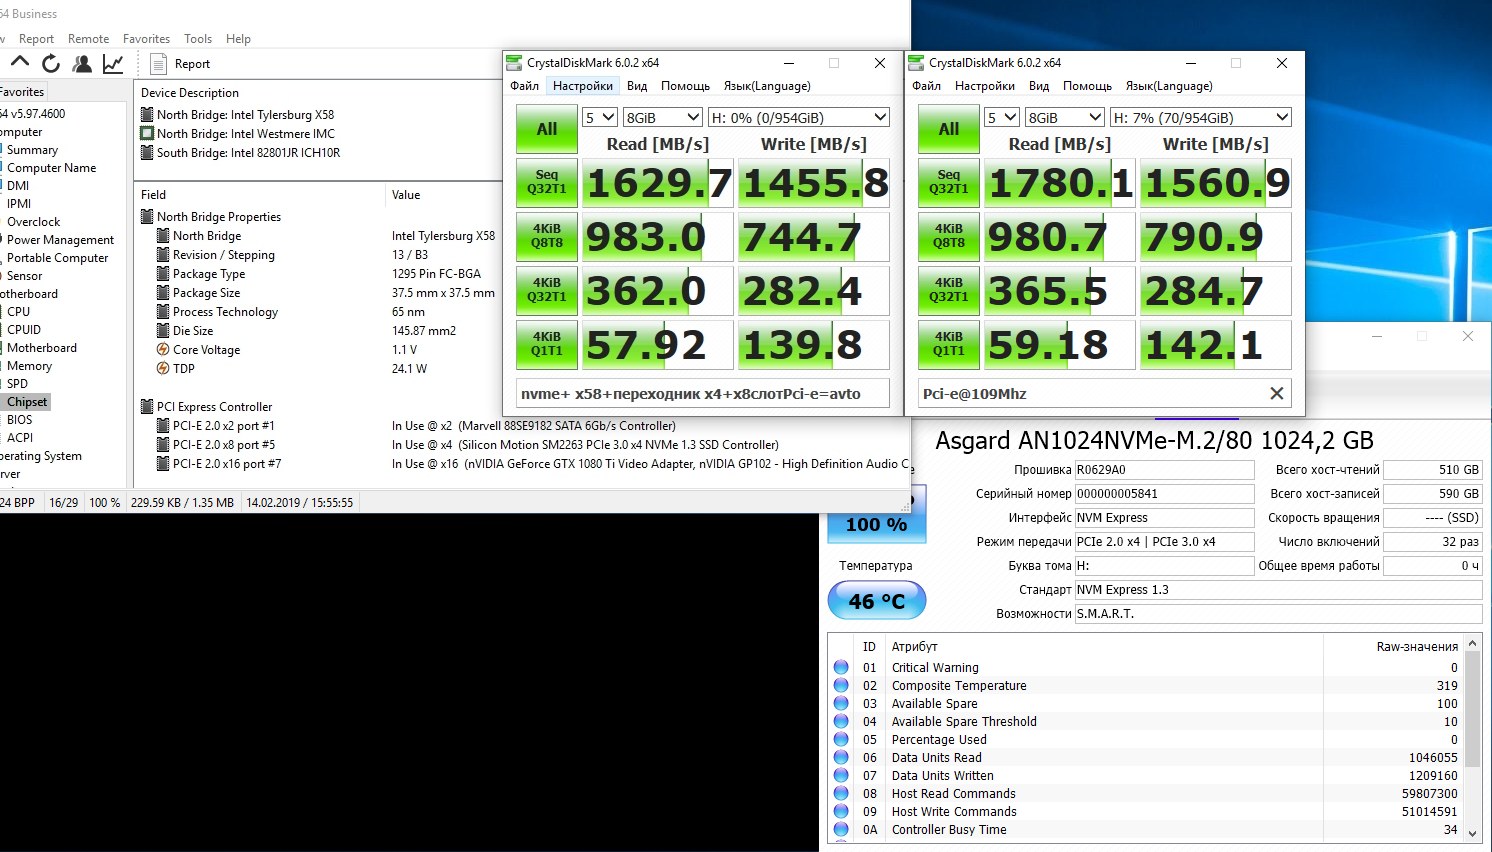Image resolution: width=1492 pixels, height=852 pixels.
Task: Switch to the Favorites tab in AIDA64 side panel
Action: [x=22, y=92]
